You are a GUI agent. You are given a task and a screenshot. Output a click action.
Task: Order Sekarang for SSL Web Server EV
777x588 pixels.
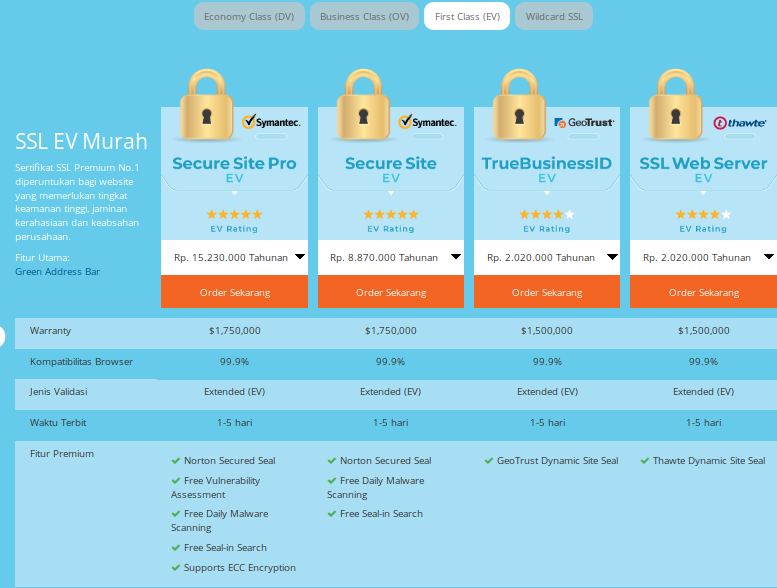click(x=703, y=292)
